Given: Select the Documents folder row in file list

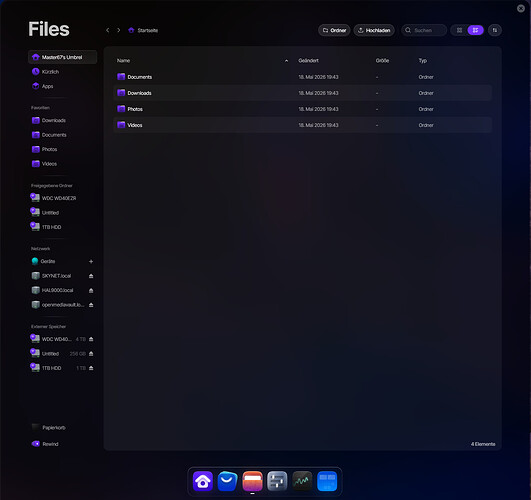Looking at the screenshot, I should click(x=303, y=77).
